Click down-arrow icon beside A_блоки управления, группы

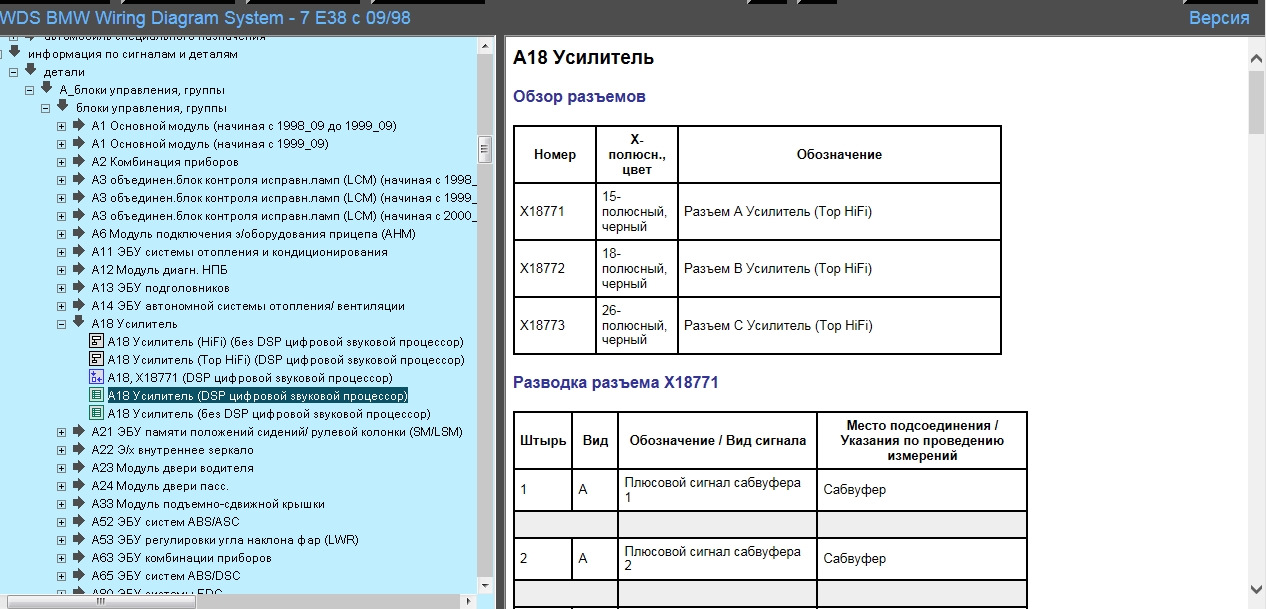tap(46, 89)
